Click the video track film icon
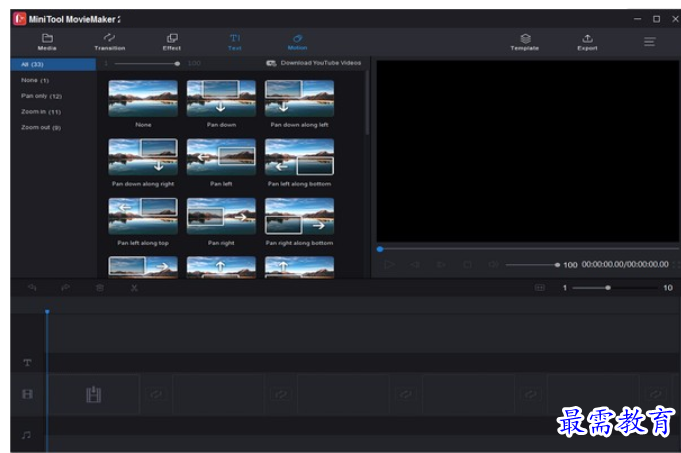Image resolution: width=681 pixels, height=453 pixels. [x=27, y=394]
